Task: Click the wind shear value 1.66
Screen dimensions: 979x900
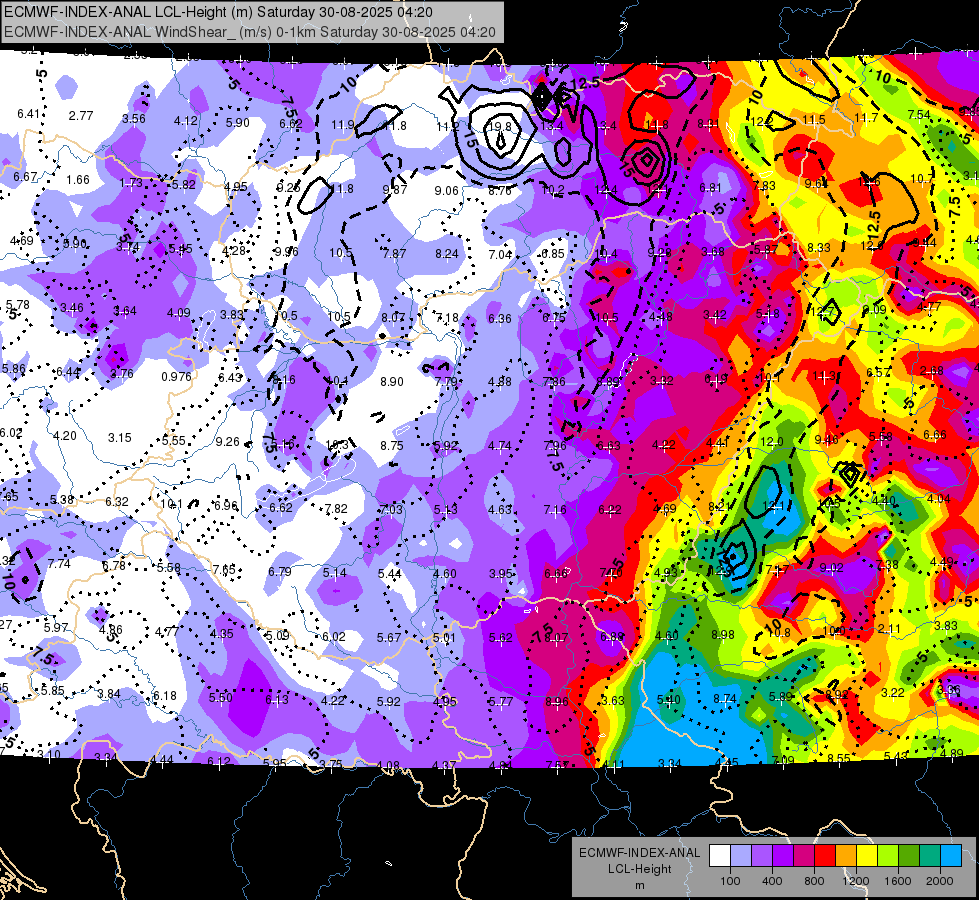Action: [x=78, y=180]
